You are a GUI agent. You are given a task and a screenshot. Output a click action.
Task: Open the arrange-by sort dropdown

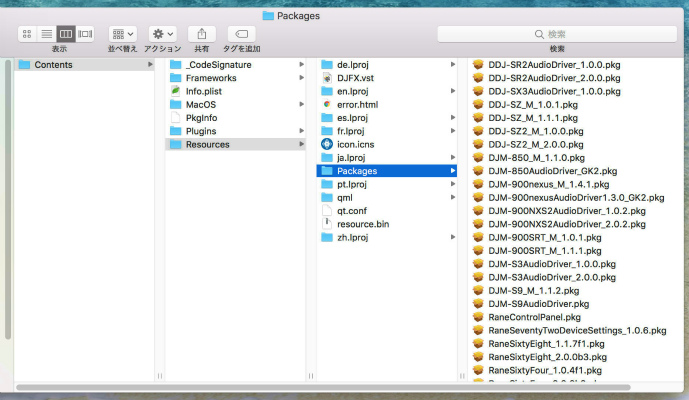pyautogui.click(x=123, y=34)
